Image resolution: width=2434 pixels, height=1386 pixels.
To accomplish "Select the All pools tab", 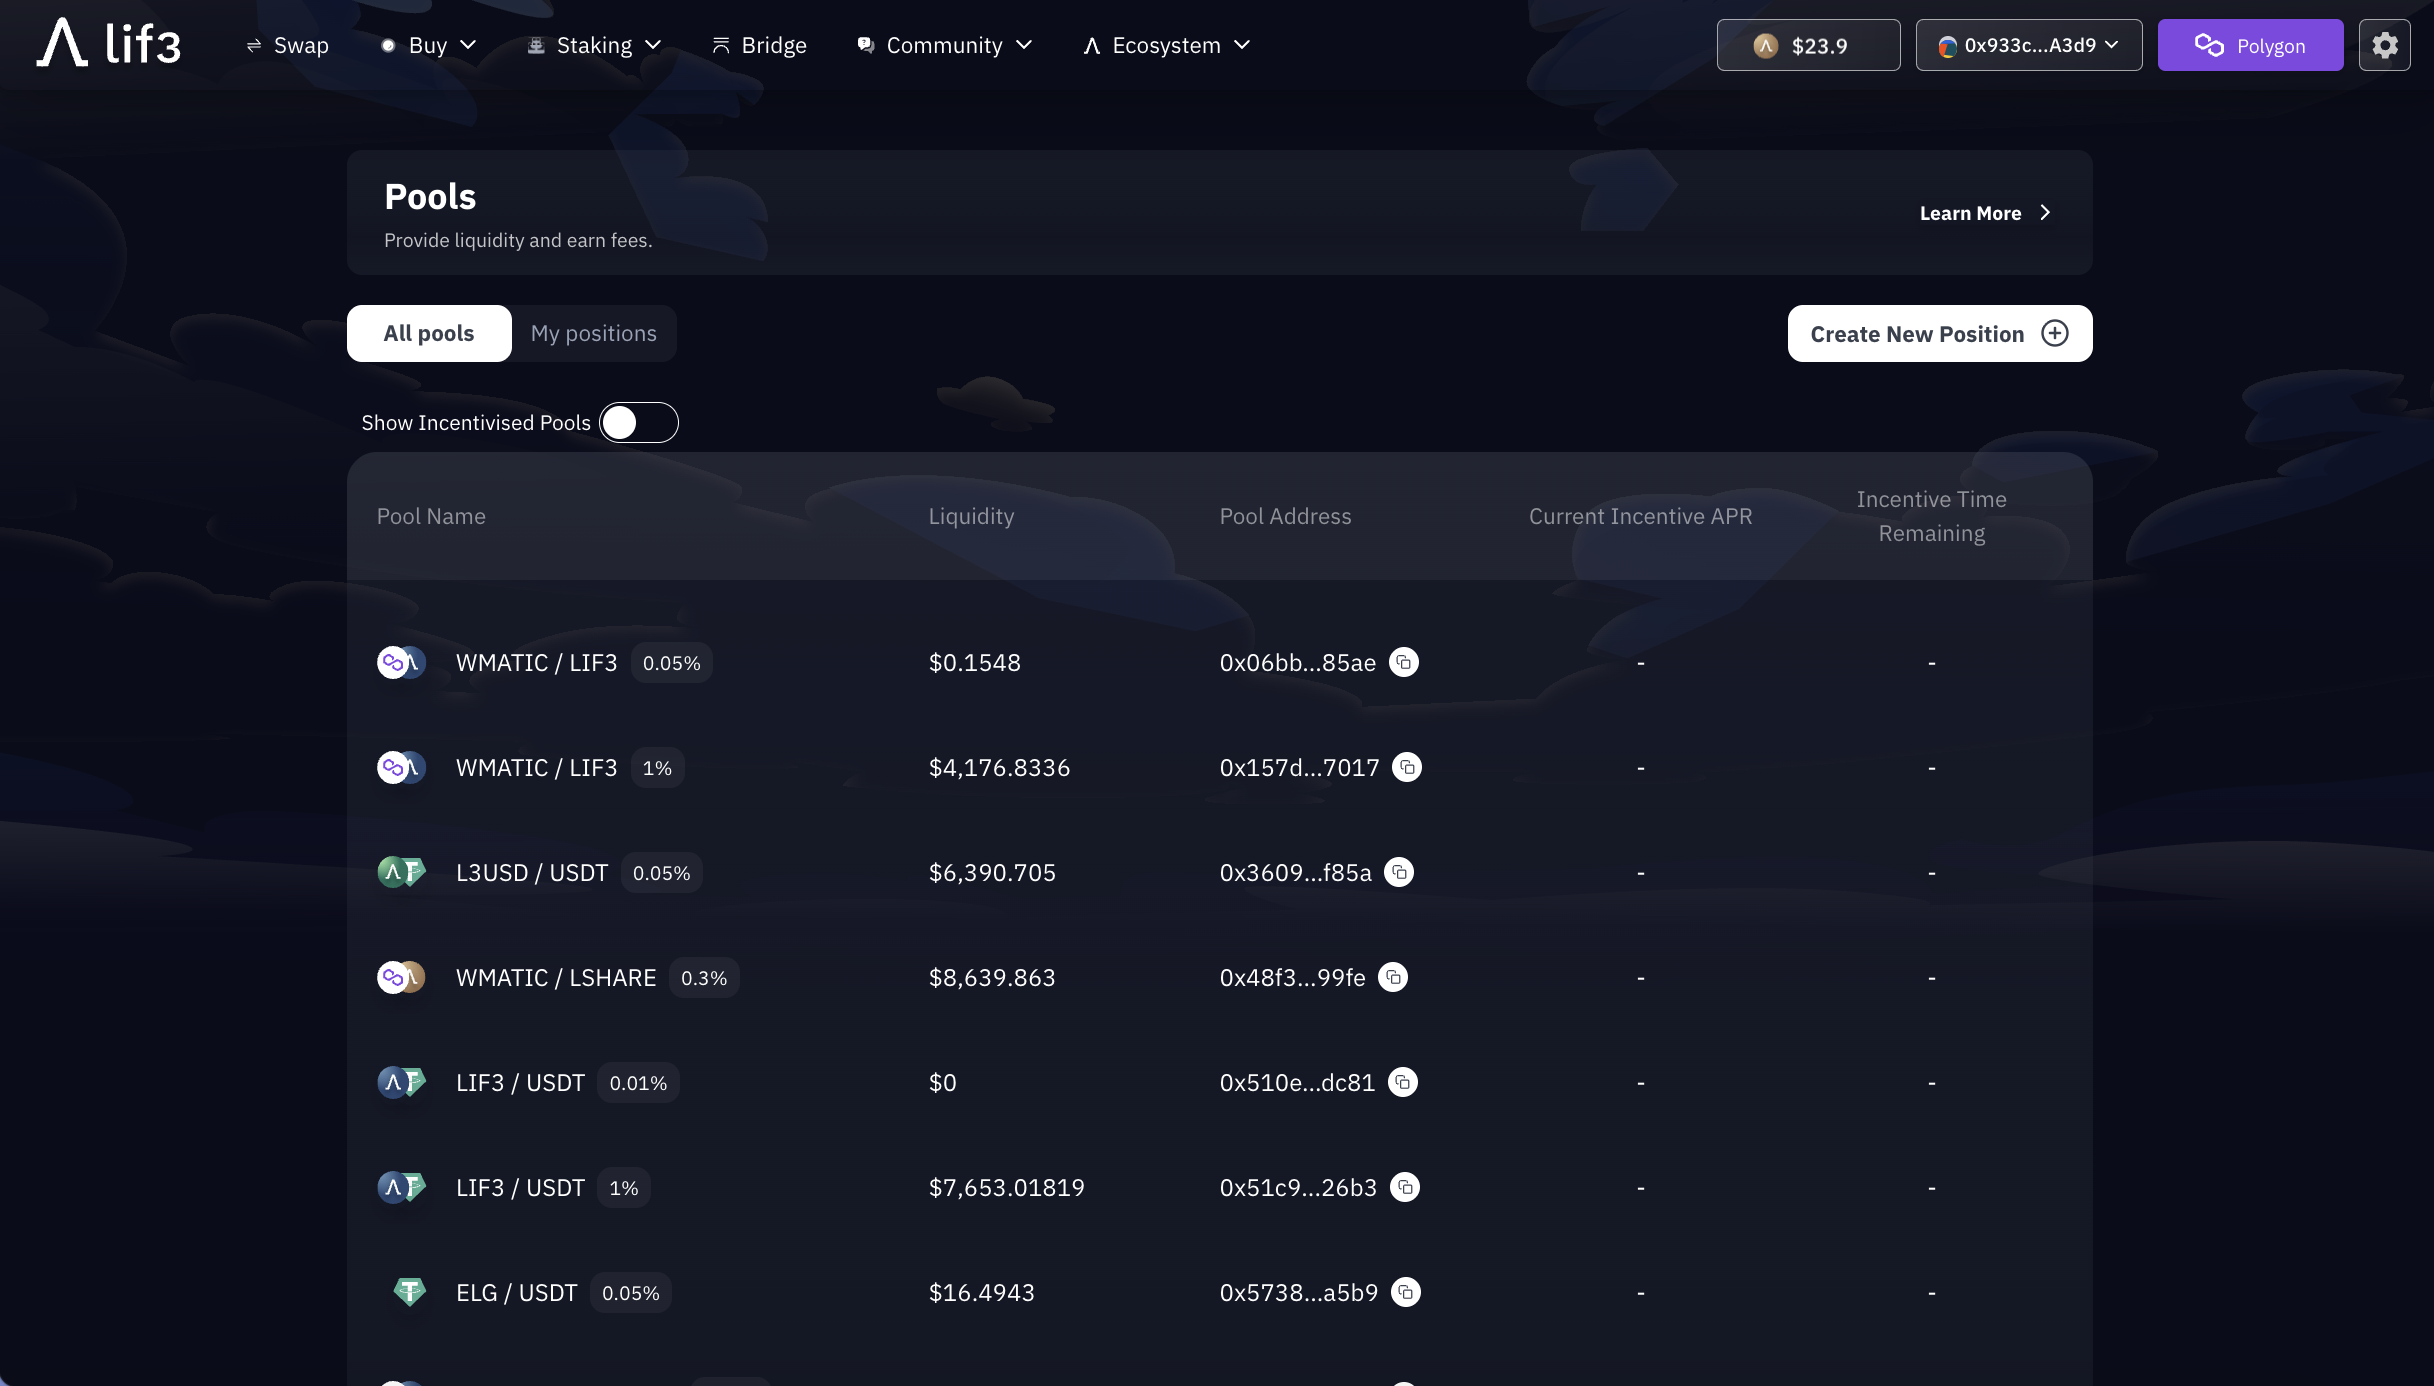I will pos(429,333).
